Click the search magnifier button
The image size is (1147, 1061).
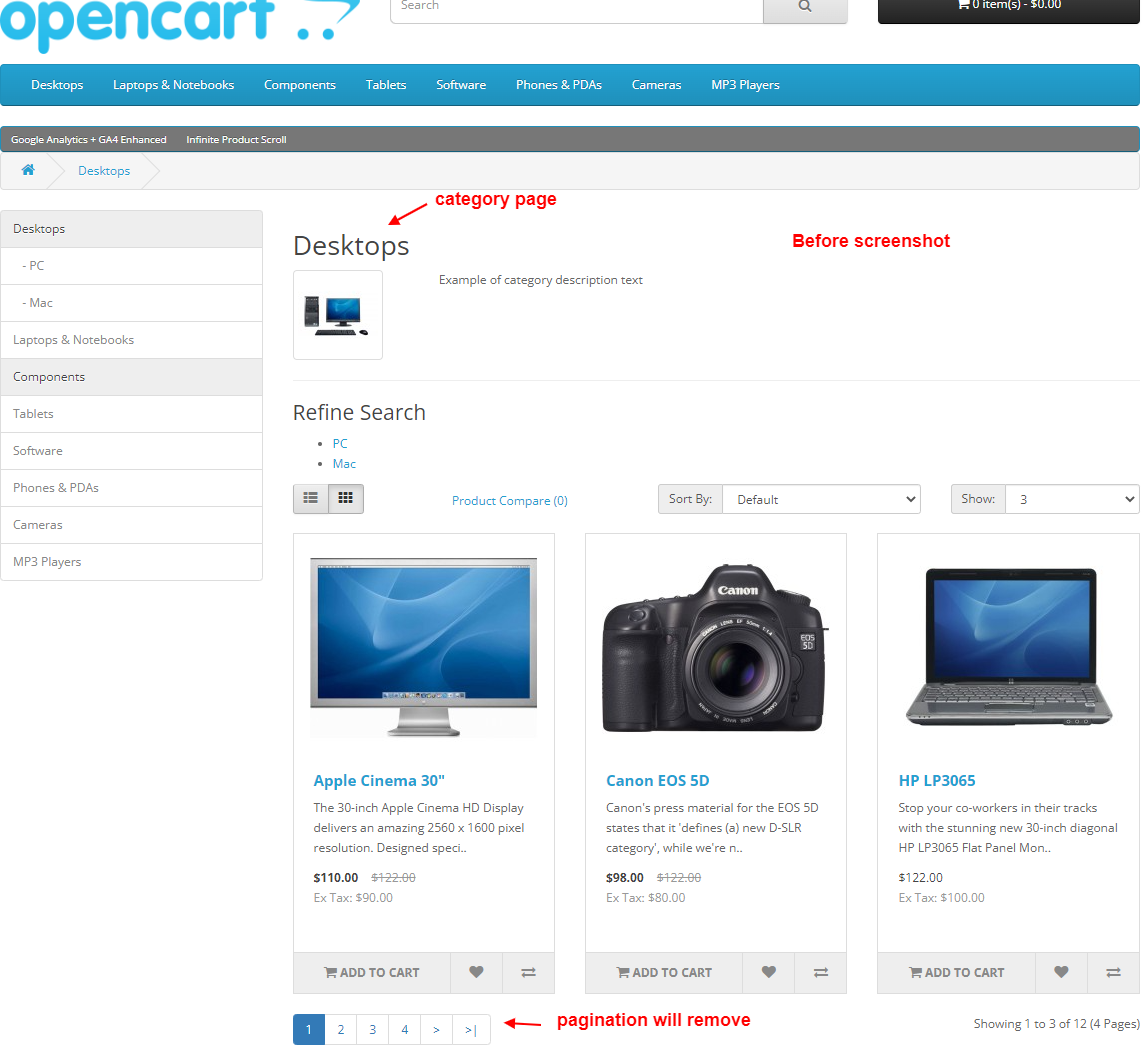(805, 7)
